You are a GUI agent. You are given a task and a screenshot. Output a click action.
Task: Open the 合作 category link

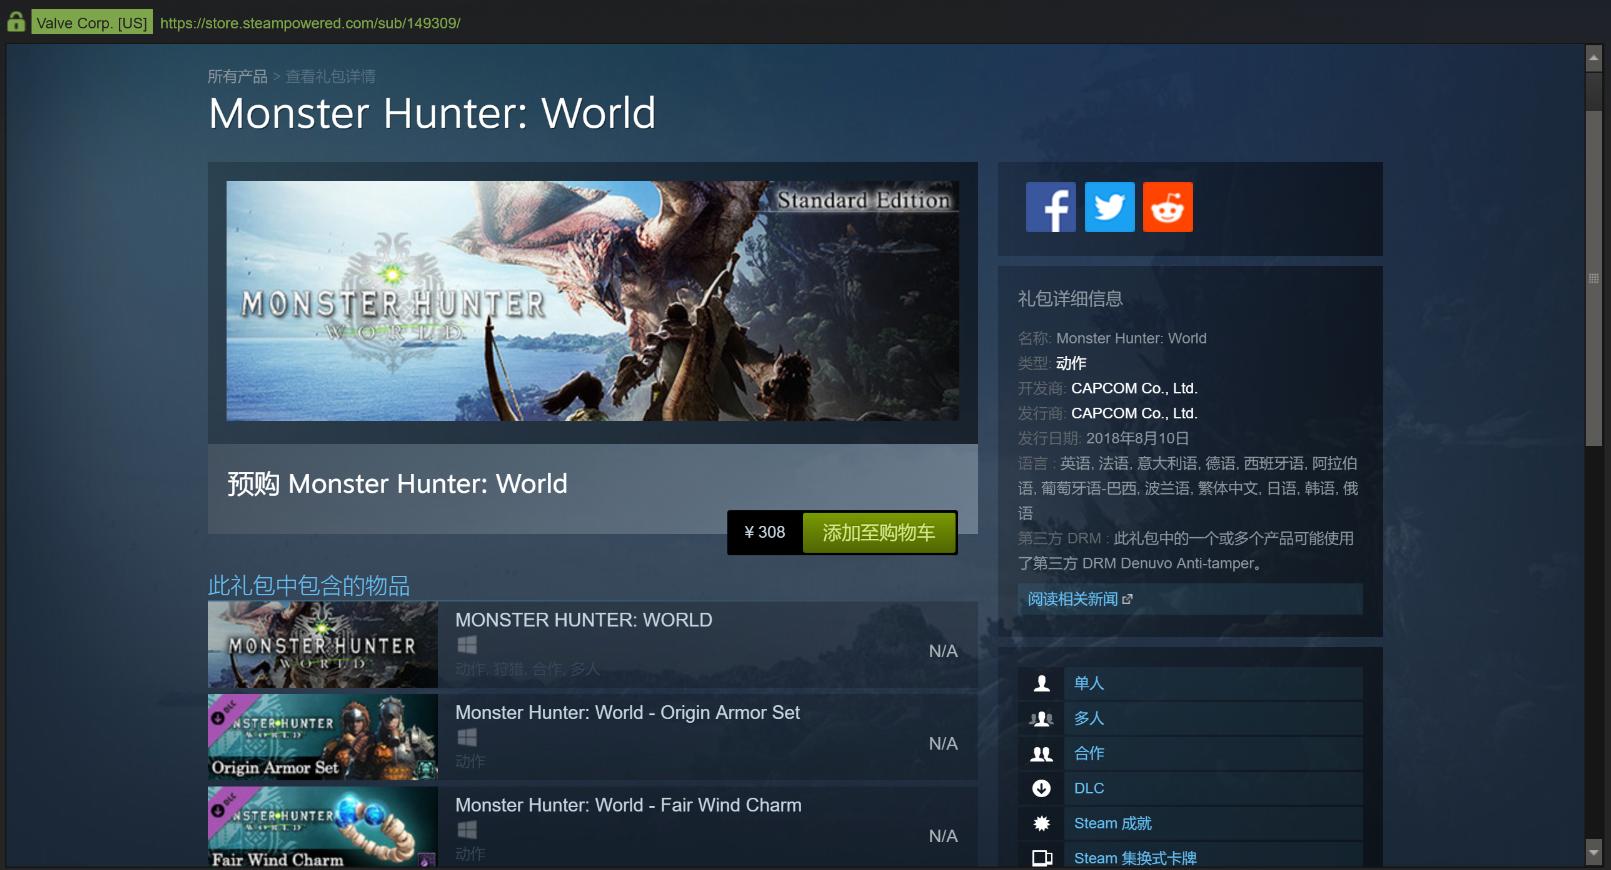pyautogui.click(x=1089, y=753)
